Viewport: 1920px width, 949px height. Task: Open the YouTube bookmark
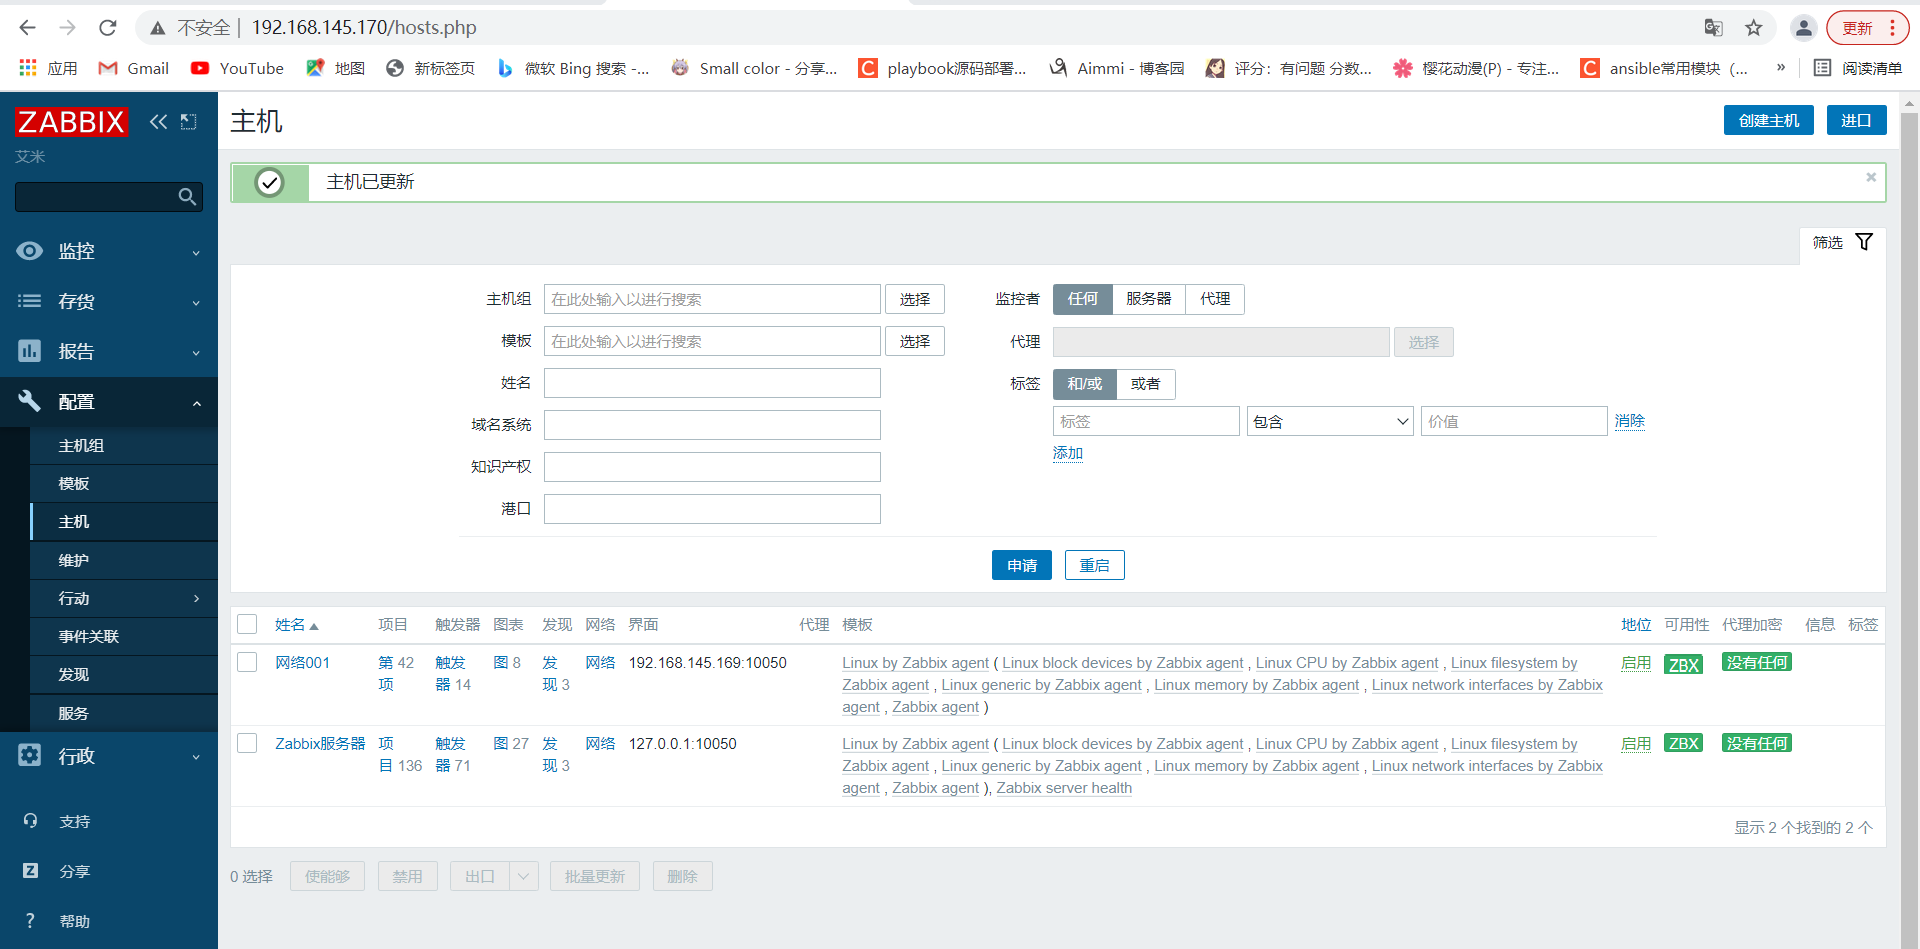pos(238,68)
